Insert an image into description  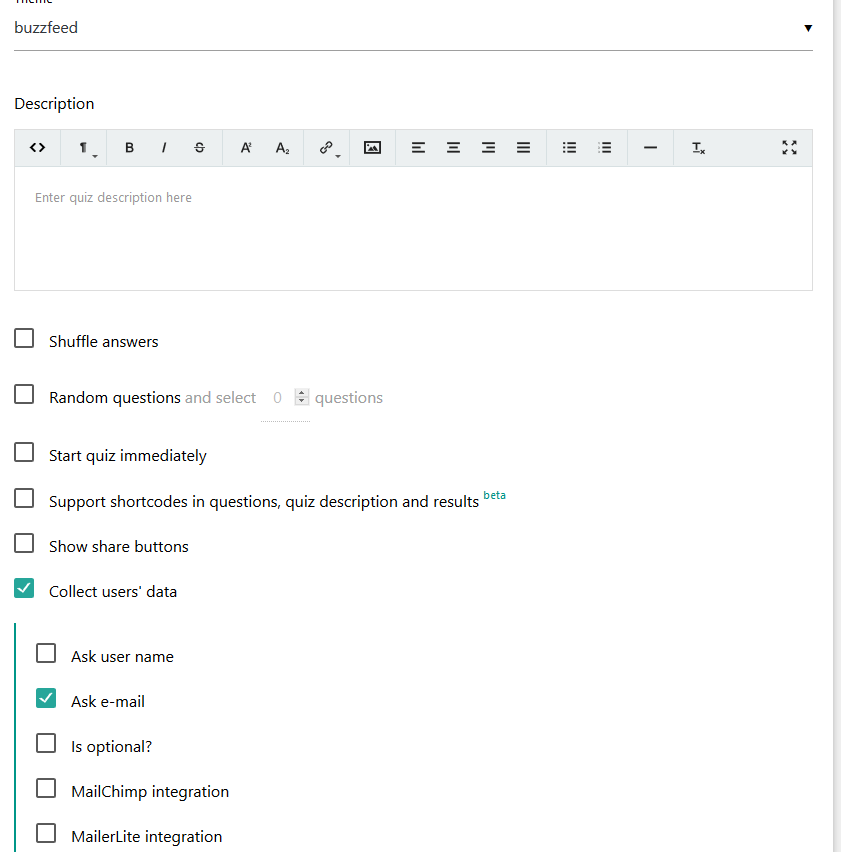point(372,148)
